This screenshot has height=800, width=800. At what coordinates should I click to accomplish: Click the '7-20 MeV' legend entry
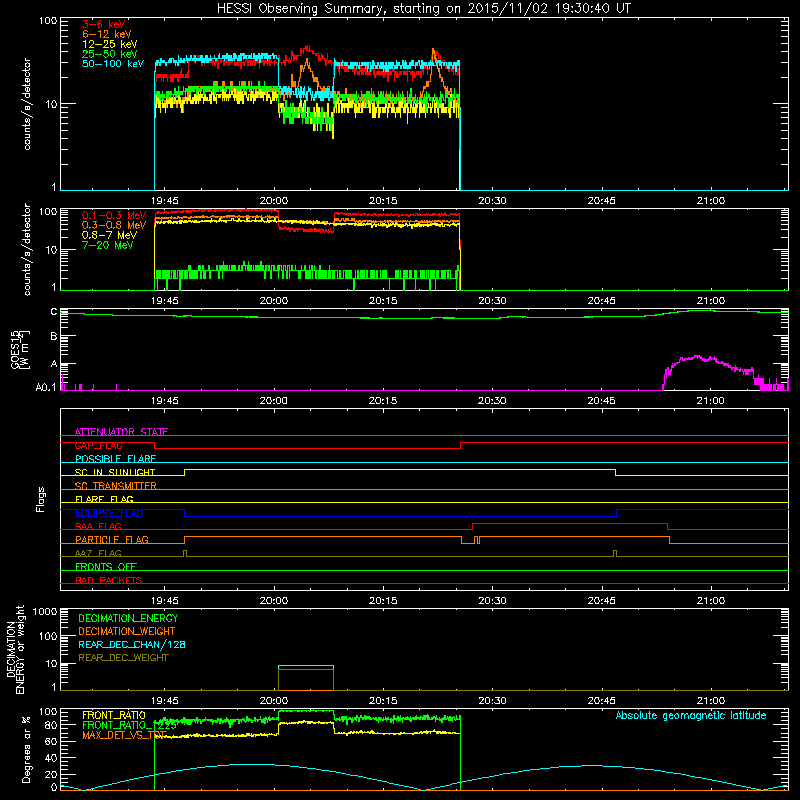107,245
